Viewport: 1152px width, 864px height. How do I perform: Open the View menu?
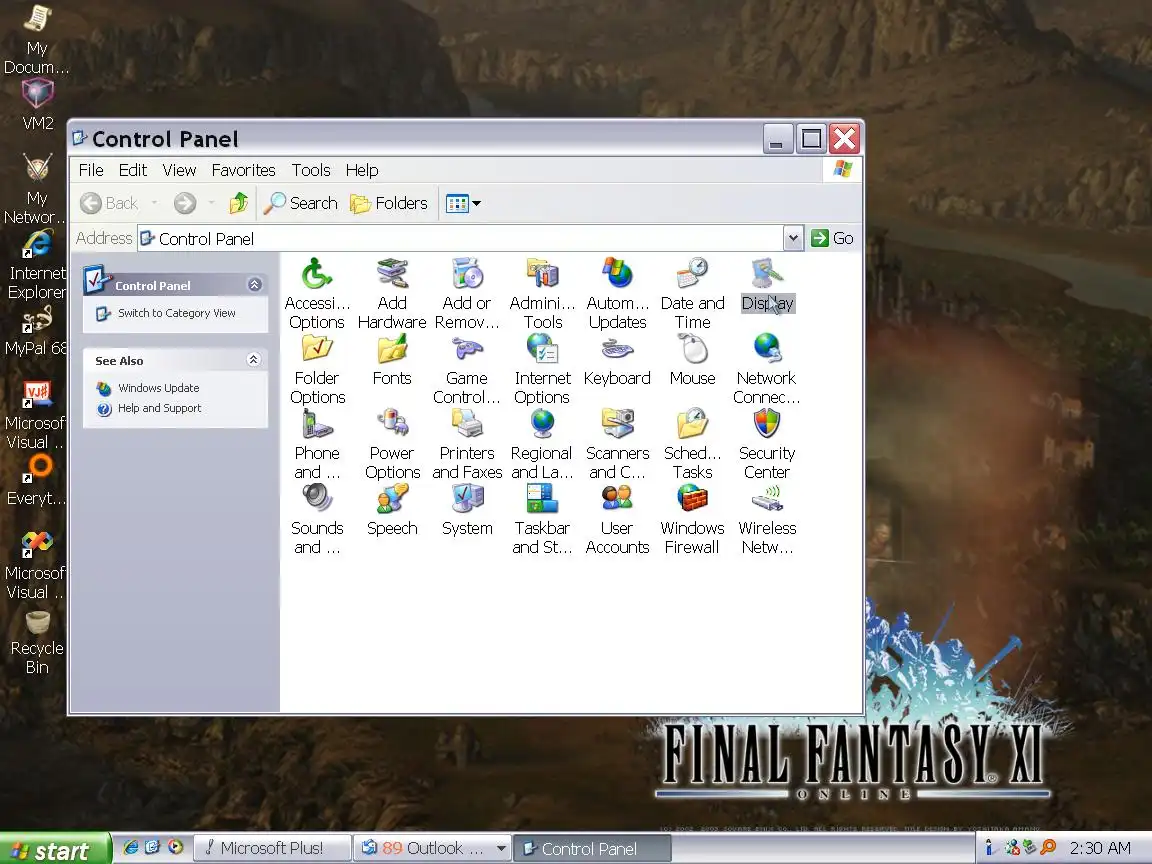[179, 170]
